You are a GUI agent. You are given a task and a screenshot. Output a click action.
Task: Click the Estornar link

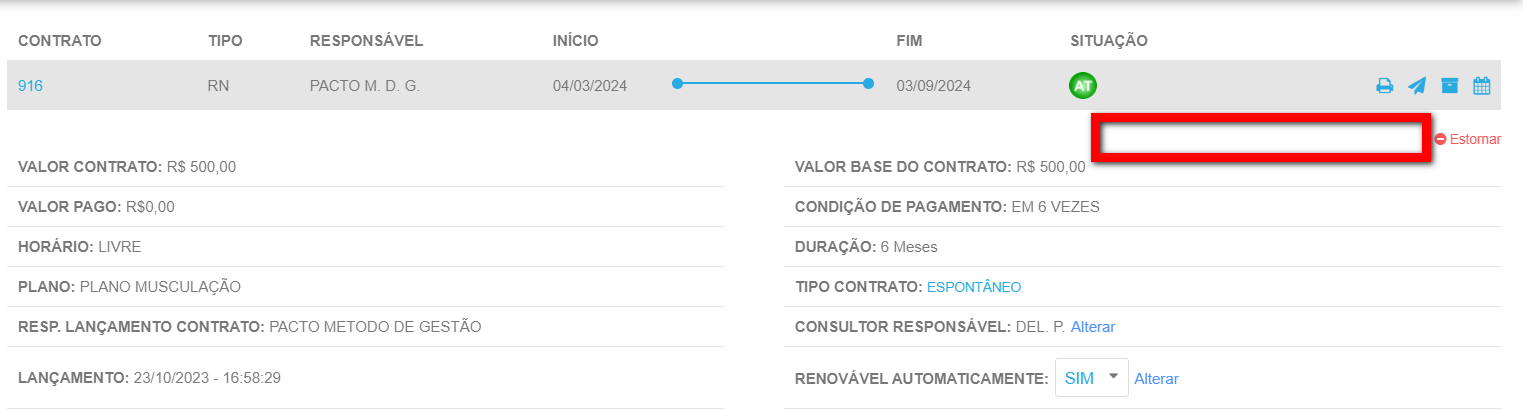pos(1475,140)
